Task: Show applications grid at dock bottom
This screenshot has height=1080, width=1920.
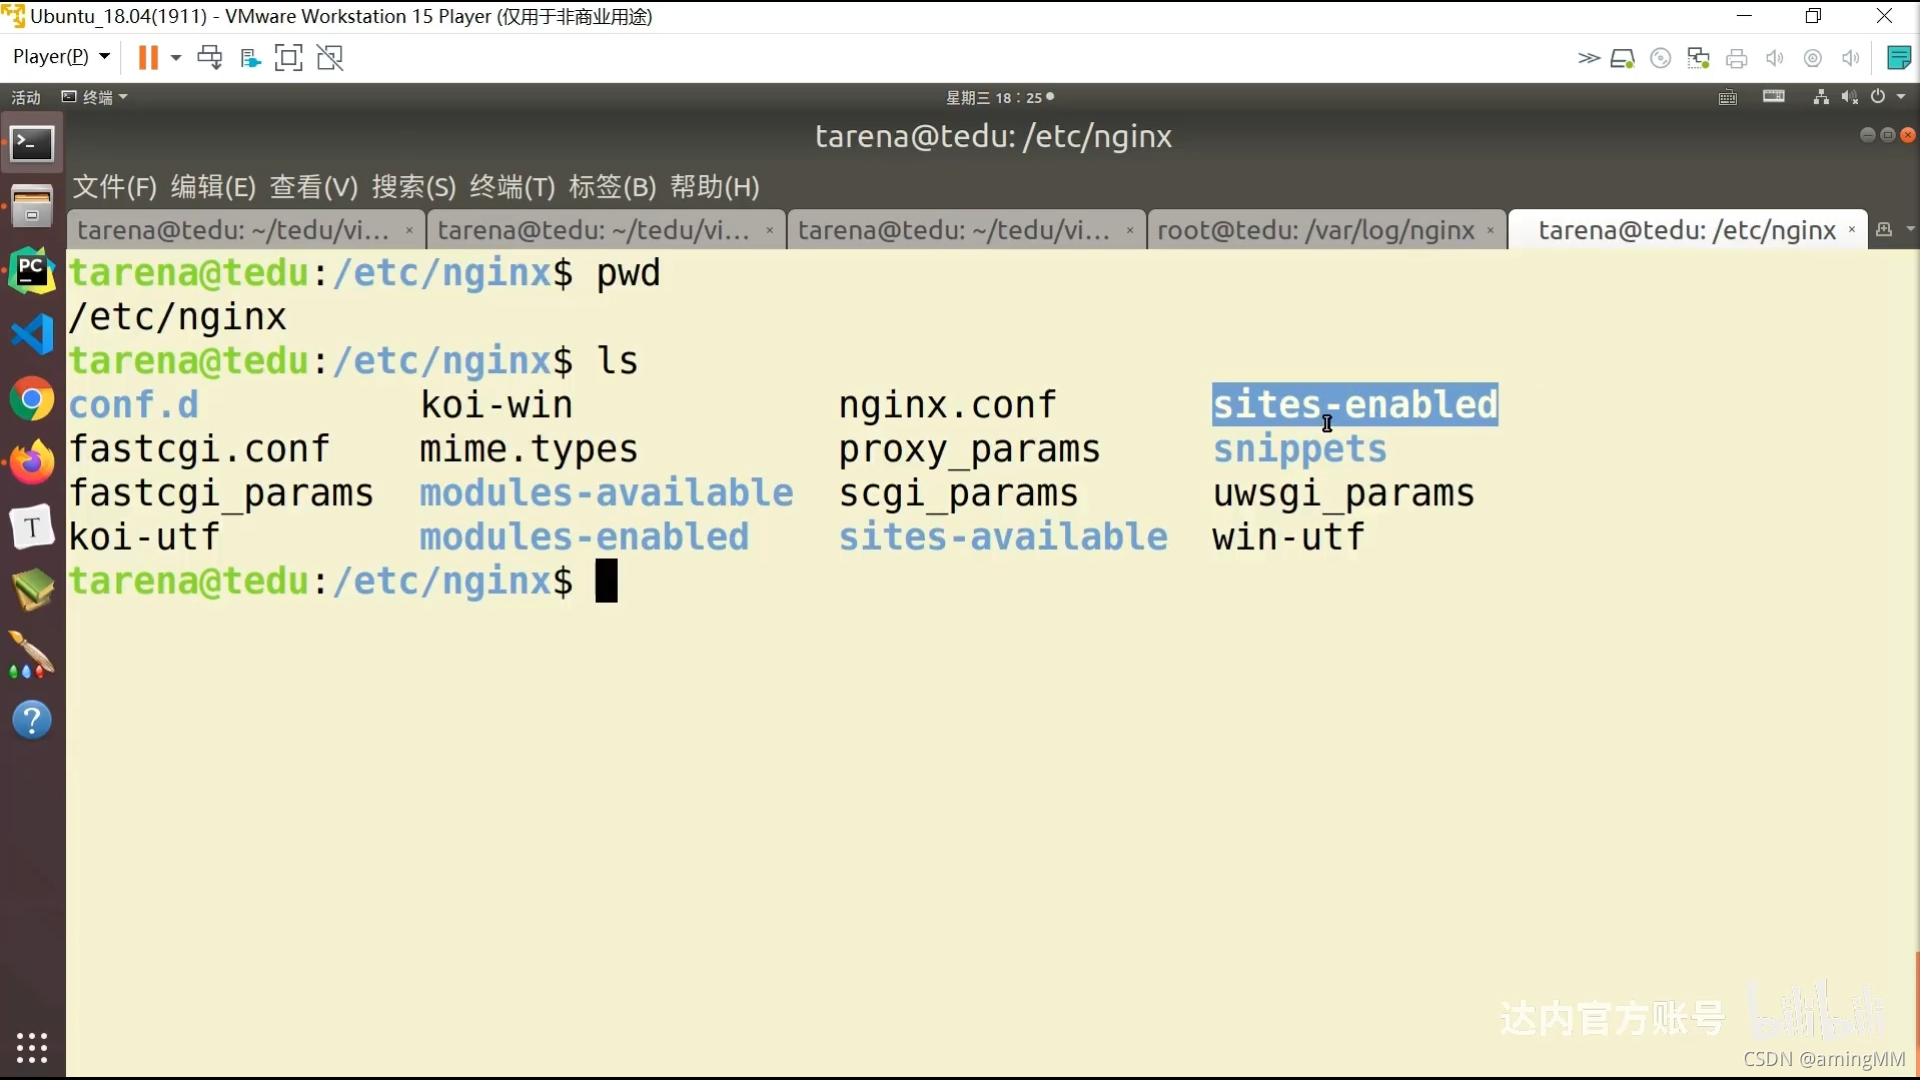Action: pos(31,1047)
